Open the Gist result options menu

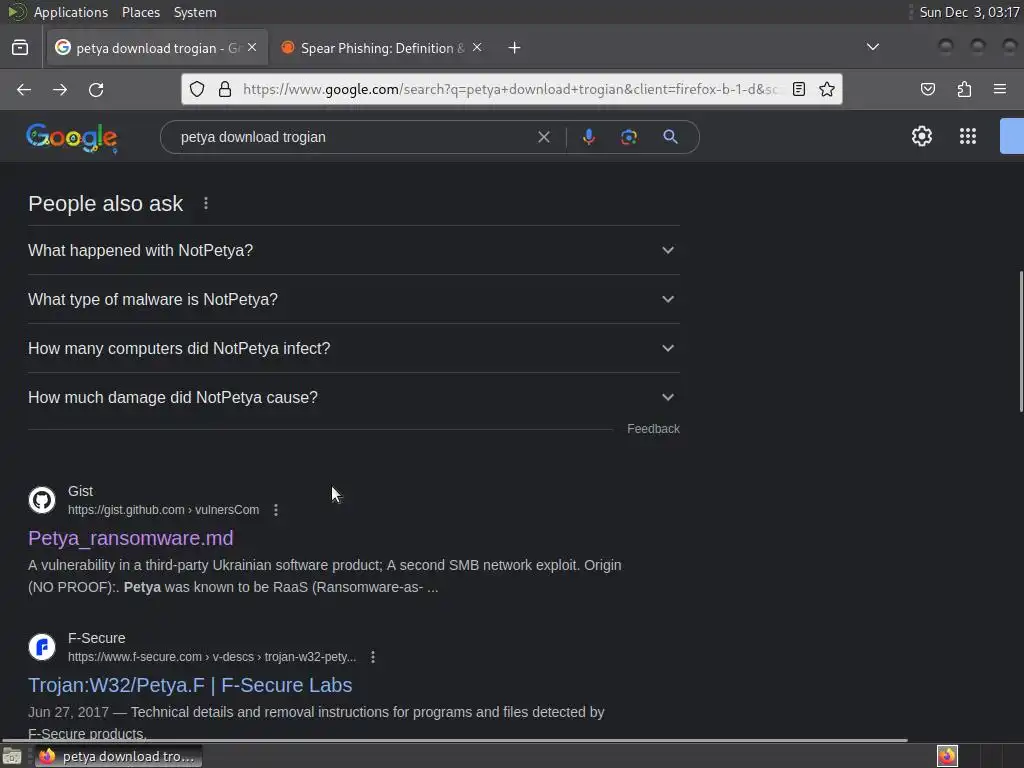[x=276, y=510]
